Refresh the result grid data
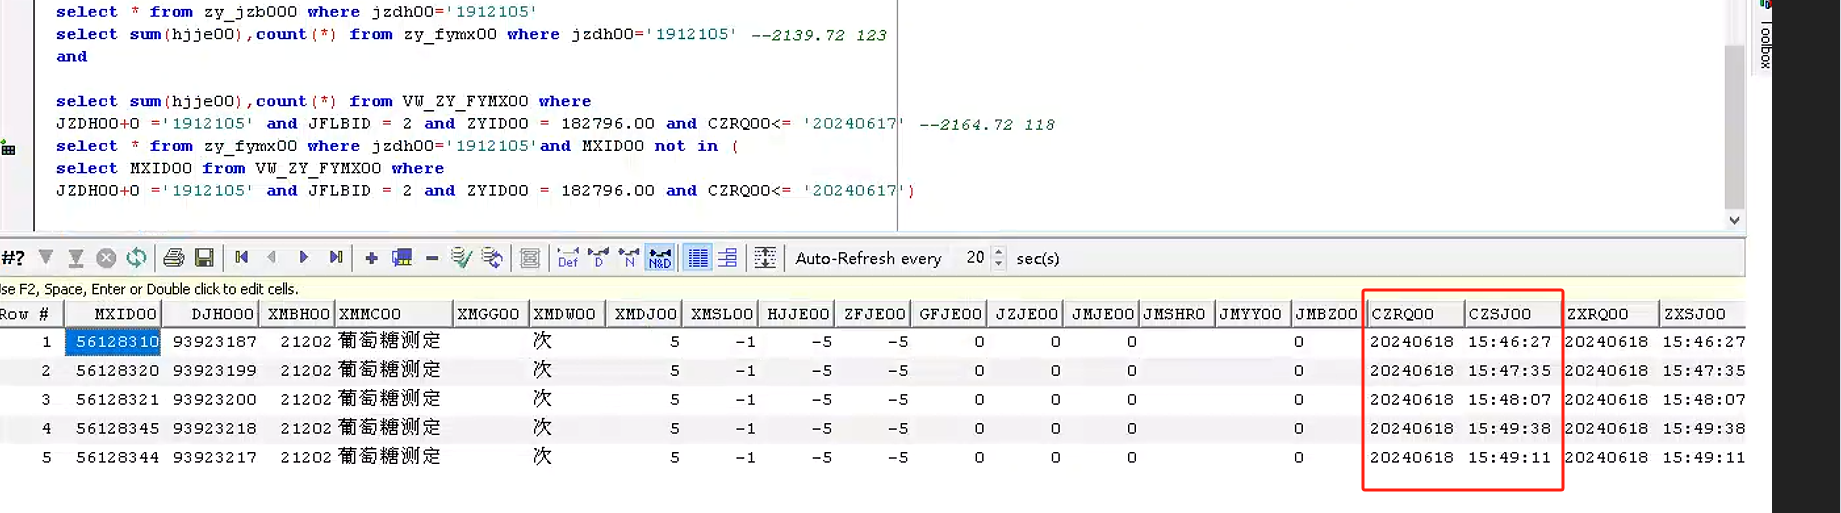 tap(137, 258)
